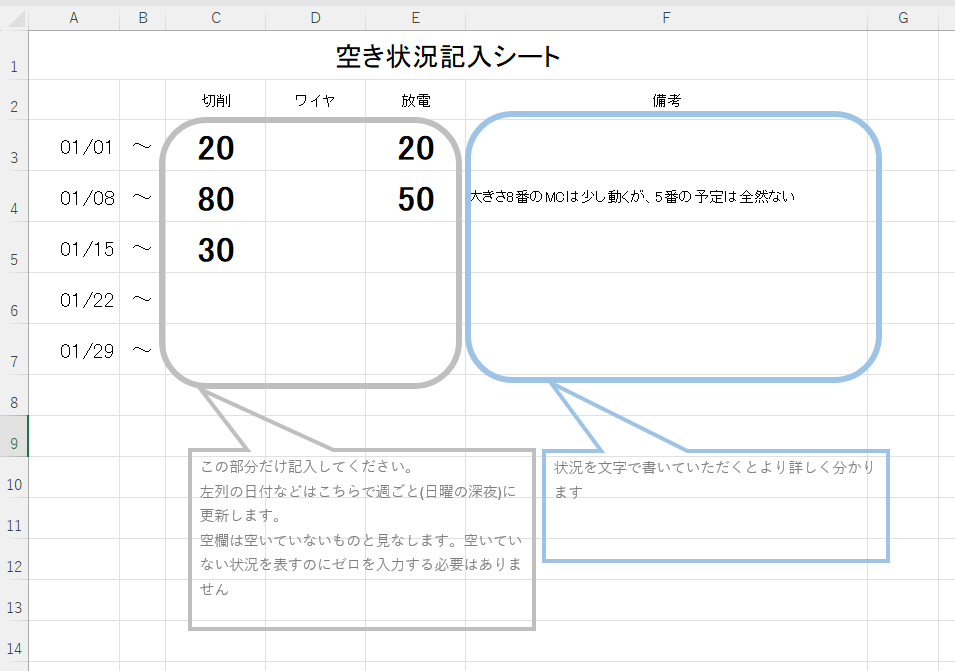Select the cell containing 80
Image resolution: width=955 pixels, height=671 pixels.
point(216,199)
